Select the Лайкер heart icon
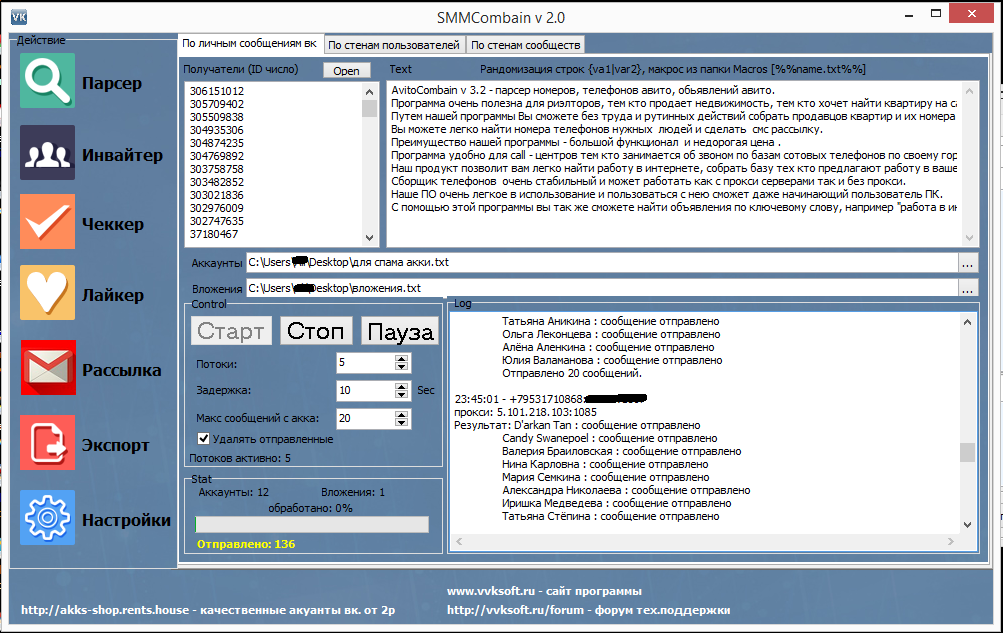Screen dimensions: 1003x633 pyautogui.click(x=47, y=293)
